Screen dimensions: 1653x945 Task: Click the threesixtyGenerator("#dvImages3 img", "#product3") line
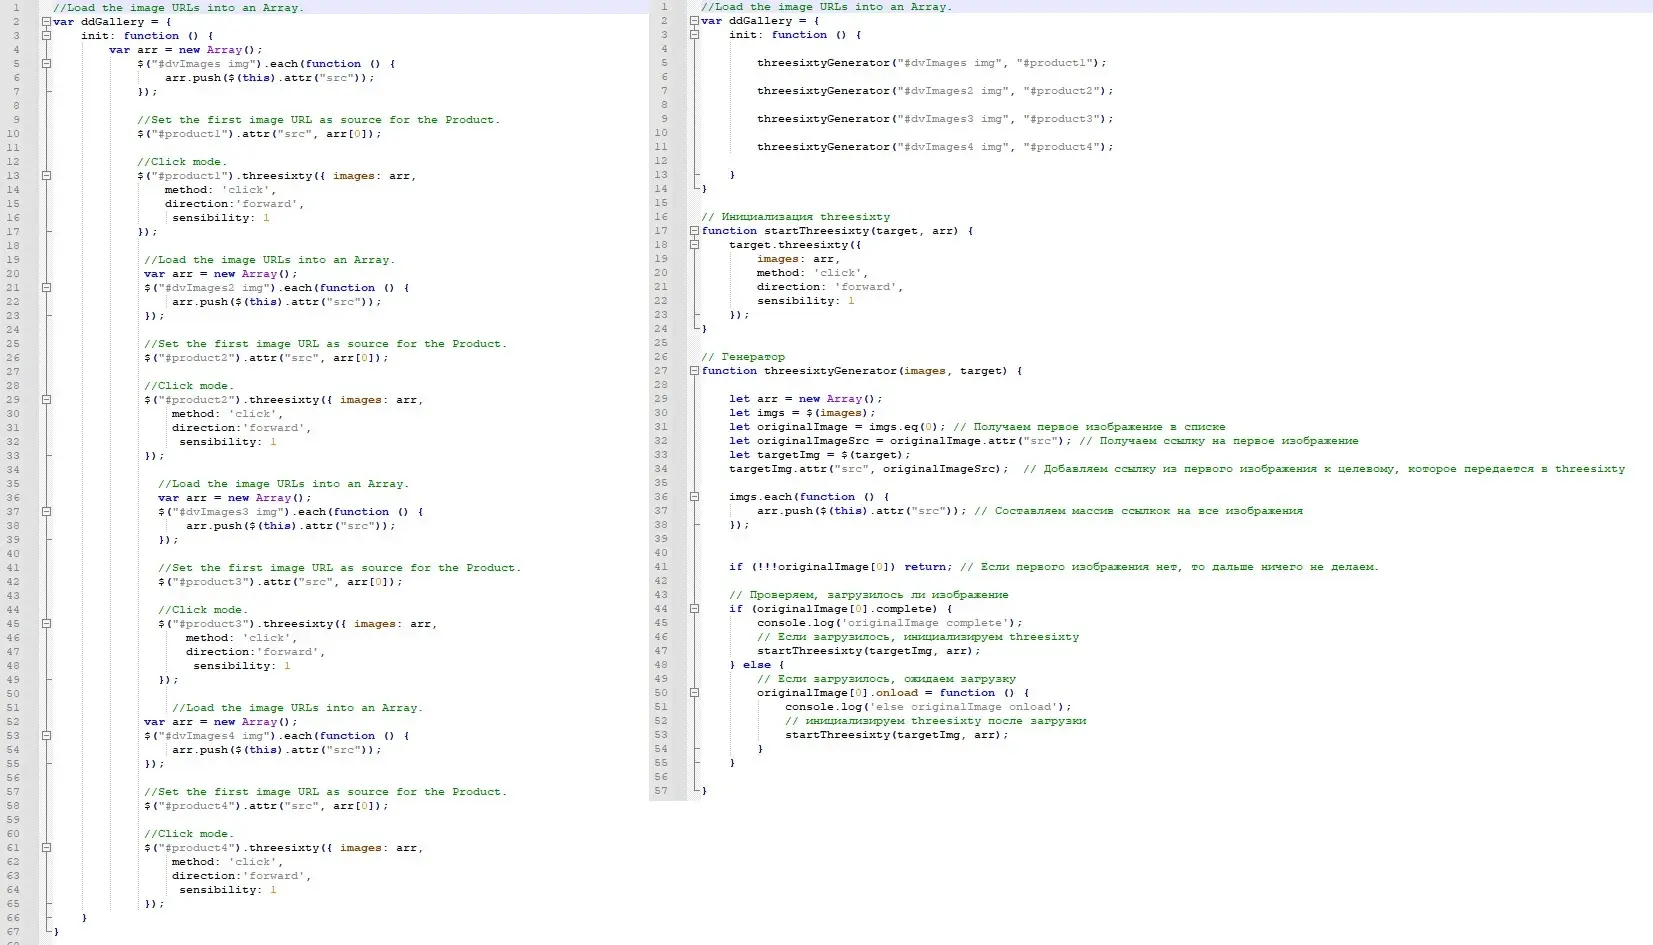click(935, 119)
